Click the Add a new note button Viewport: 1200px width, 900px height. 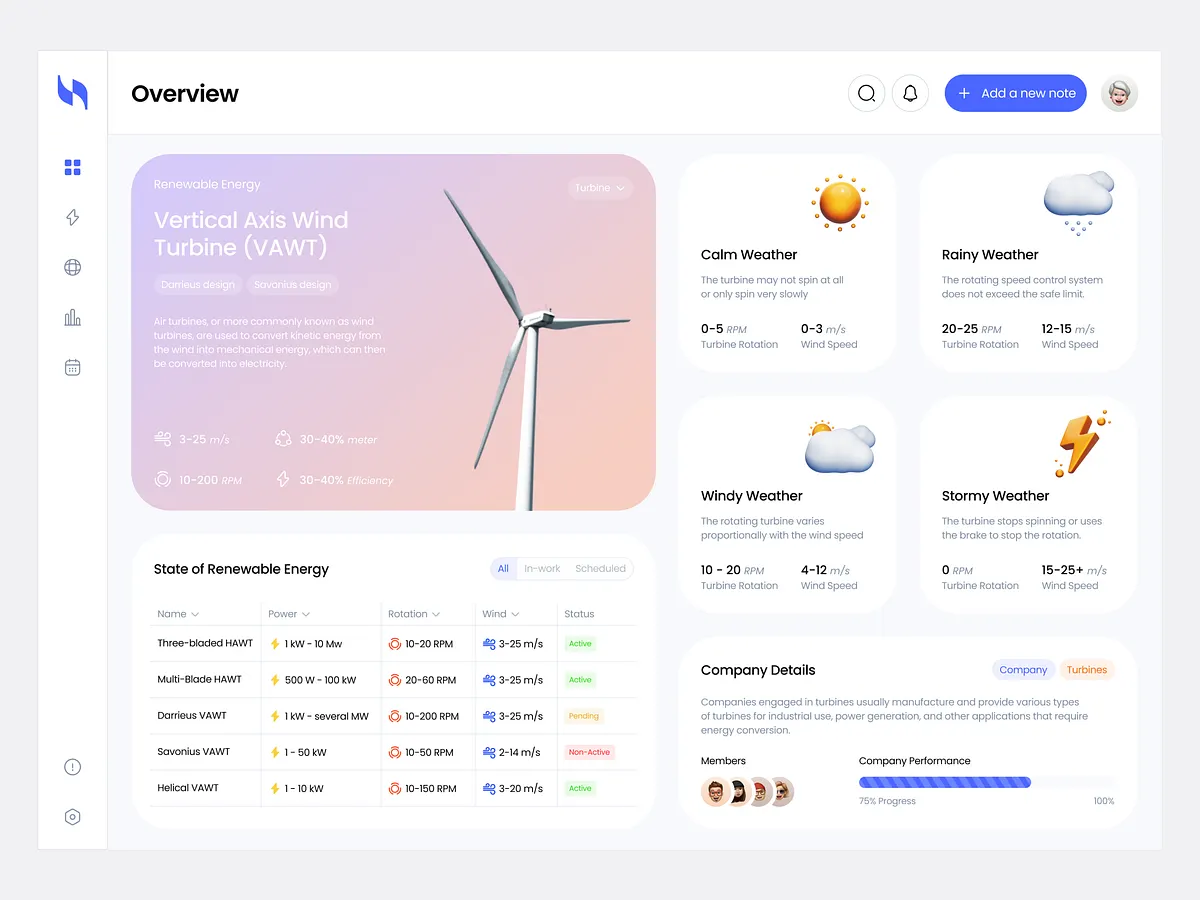(x=1015, y=93)
